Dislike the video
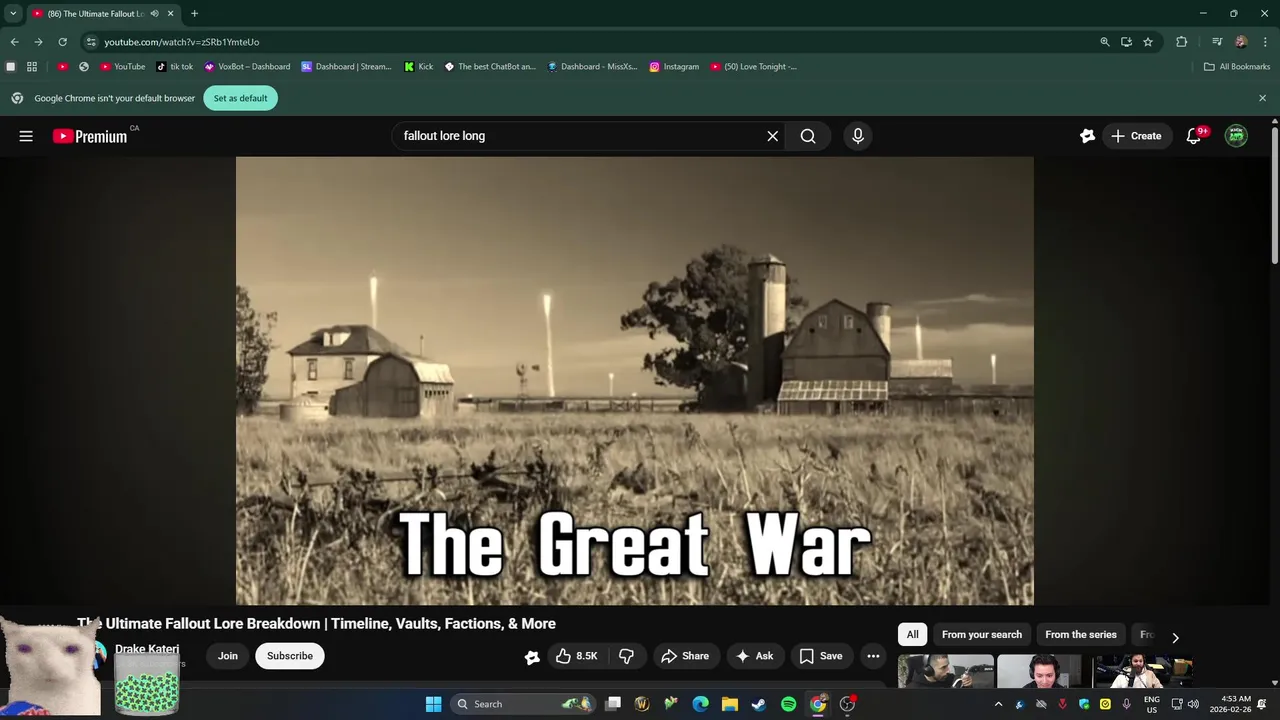This screenshot has width=1280, height=720. click(x=627, y=656)
